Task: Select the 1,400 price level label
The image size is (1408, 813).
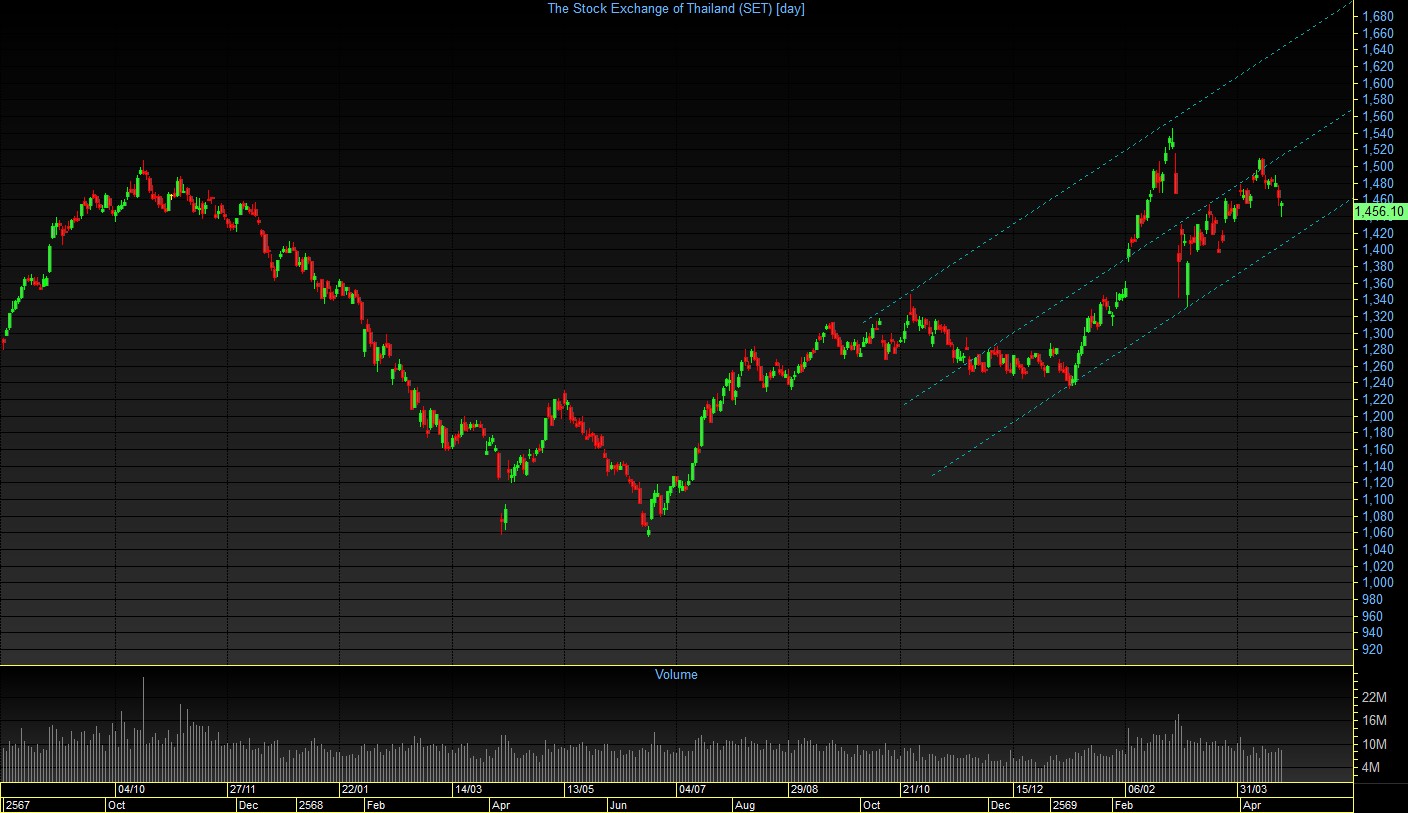Action: [1378, 249]
